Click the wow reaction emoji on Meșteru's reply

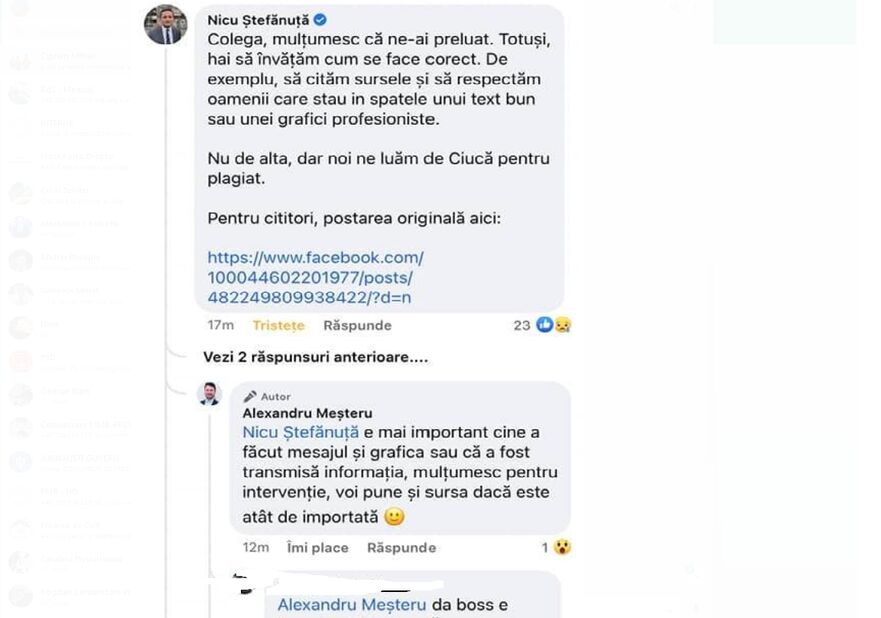point(563,547)
